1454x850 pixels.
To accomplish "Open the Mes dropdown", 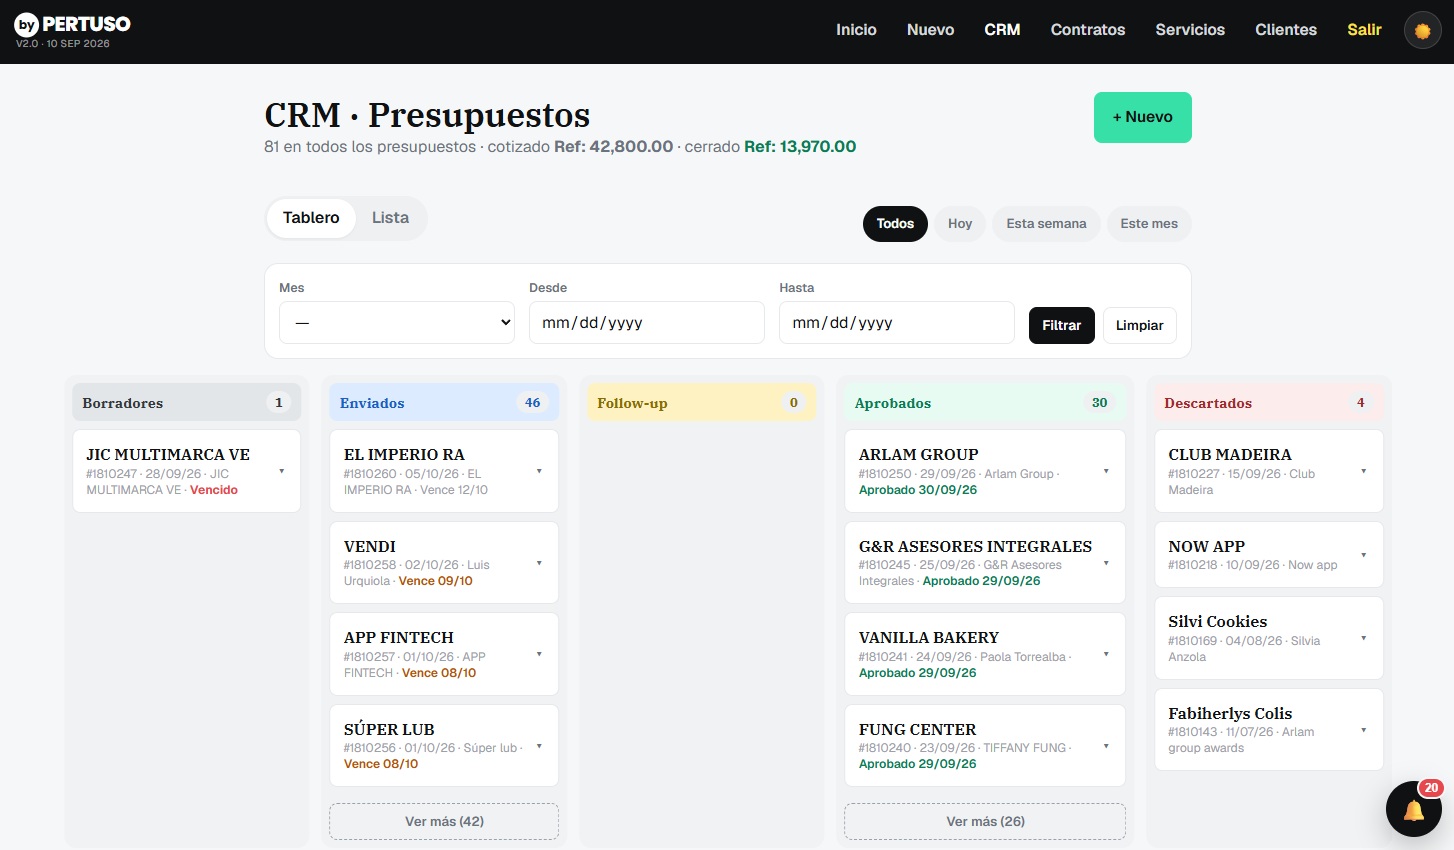I will [397, 323].
